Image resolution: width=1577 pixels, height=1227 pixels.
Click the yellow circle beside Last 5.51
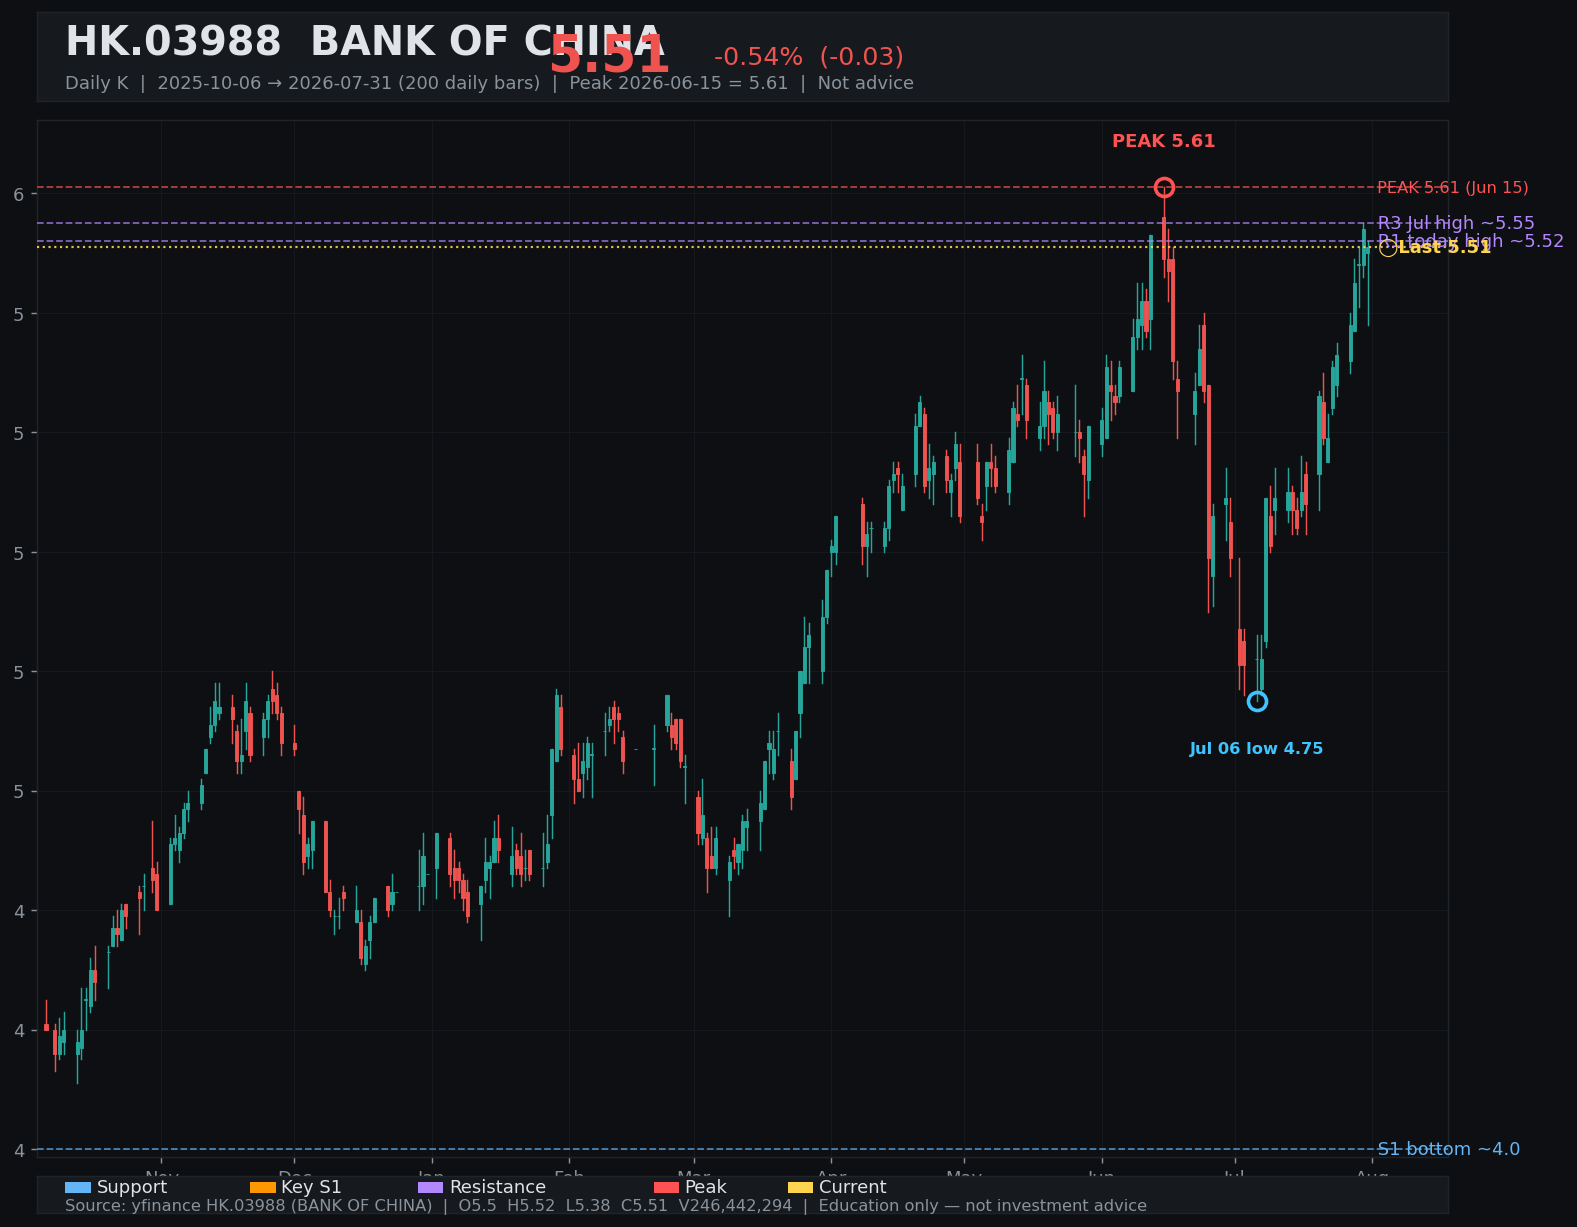[1388, 247]
